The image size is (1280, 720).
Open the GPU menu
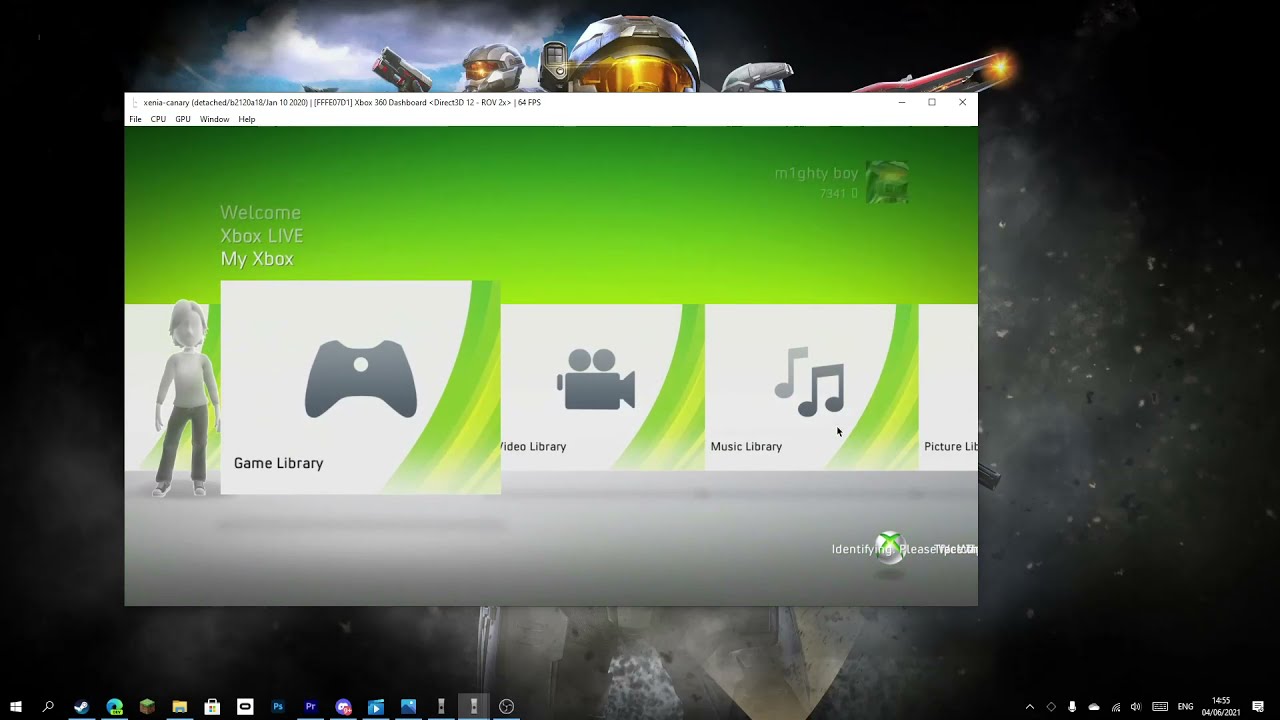[183, 119]
